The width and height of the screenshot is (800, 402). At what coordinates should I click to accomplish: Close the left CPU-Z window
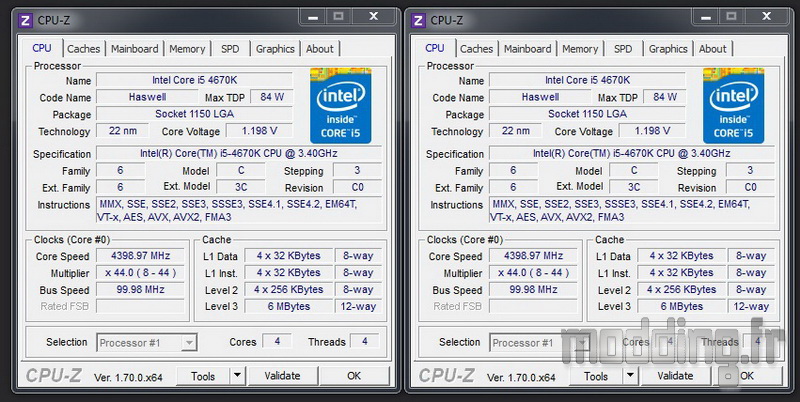pyautogui.click(x=373, y=17)
